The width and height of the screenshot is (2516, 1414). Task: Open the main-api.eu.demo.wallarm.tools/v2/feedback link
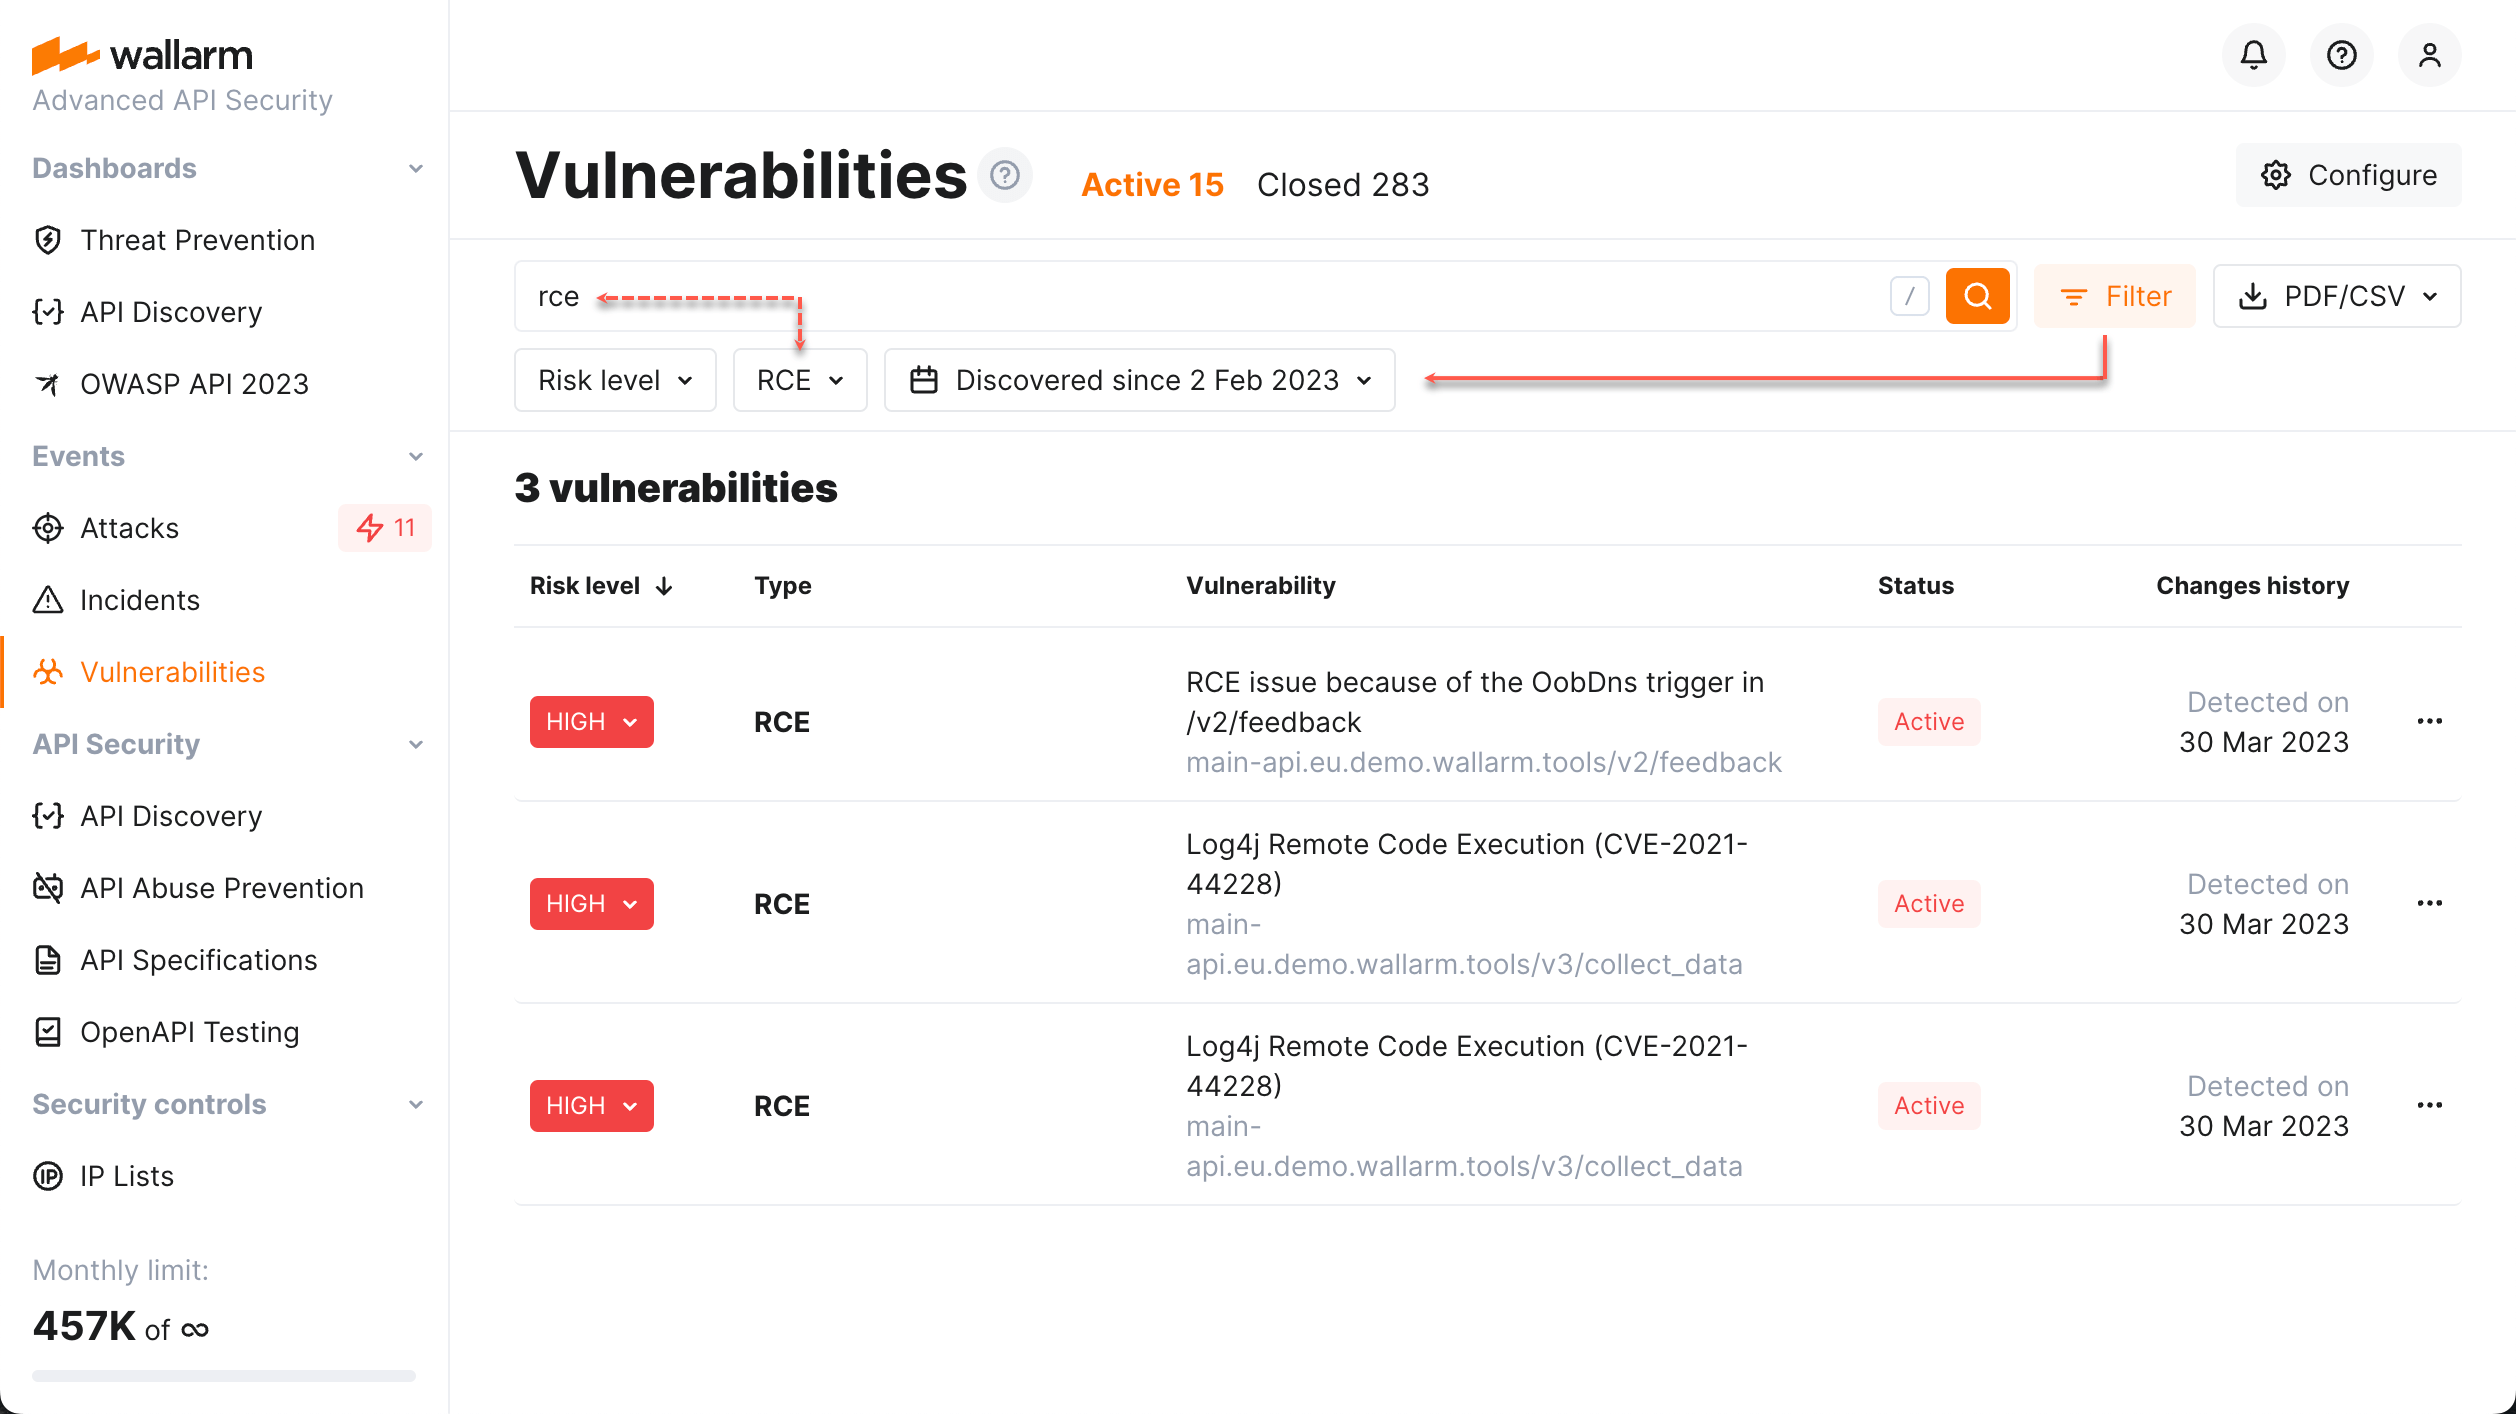(1483, 762)
